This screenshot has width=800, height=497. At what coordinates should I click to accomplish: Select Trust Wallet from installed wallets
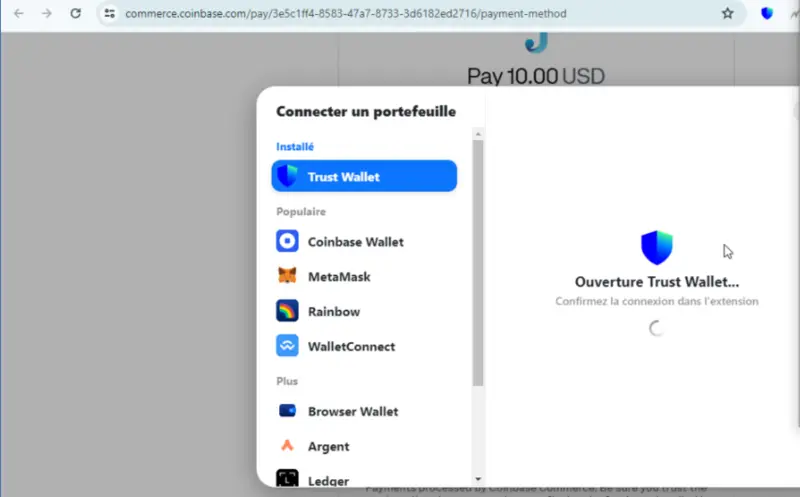pyautogui.click(x=364, y=176)
